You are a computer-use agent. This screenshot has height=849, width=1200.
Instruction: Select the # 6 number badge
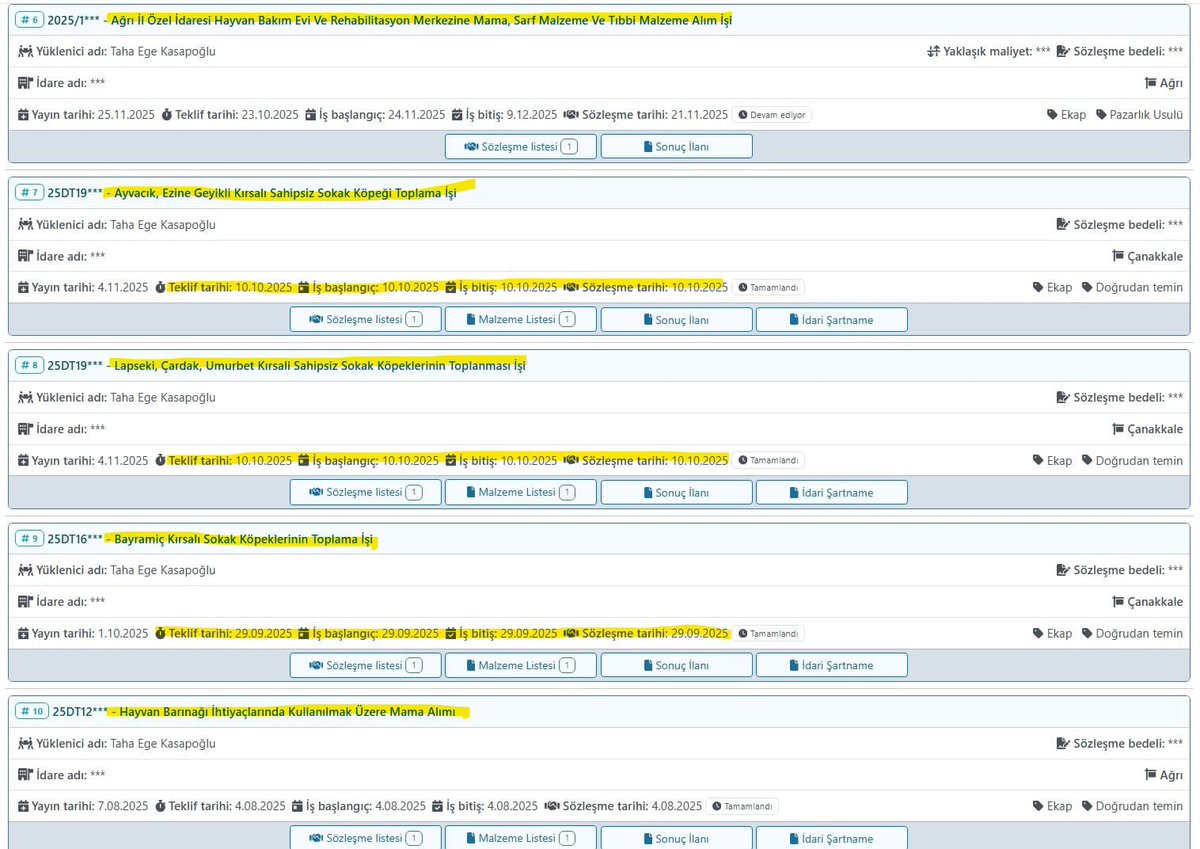coord(29,20)
